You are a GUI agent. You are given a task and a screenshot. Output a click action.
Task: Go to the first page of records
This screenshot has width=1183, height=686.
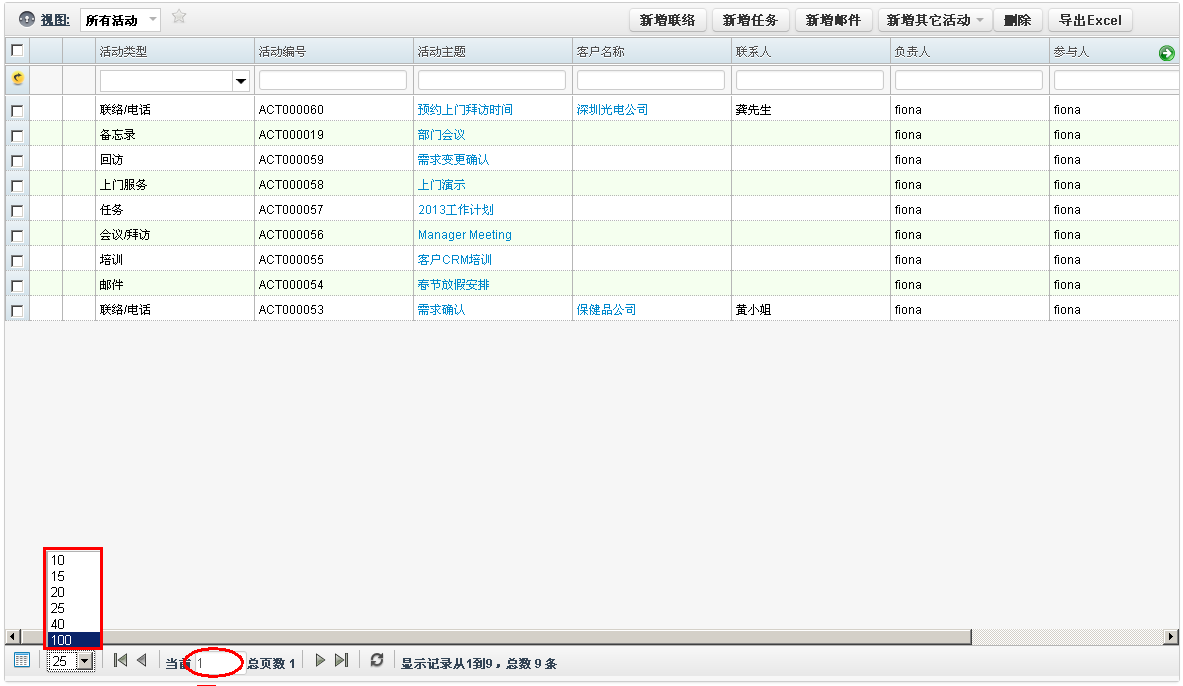120,660
